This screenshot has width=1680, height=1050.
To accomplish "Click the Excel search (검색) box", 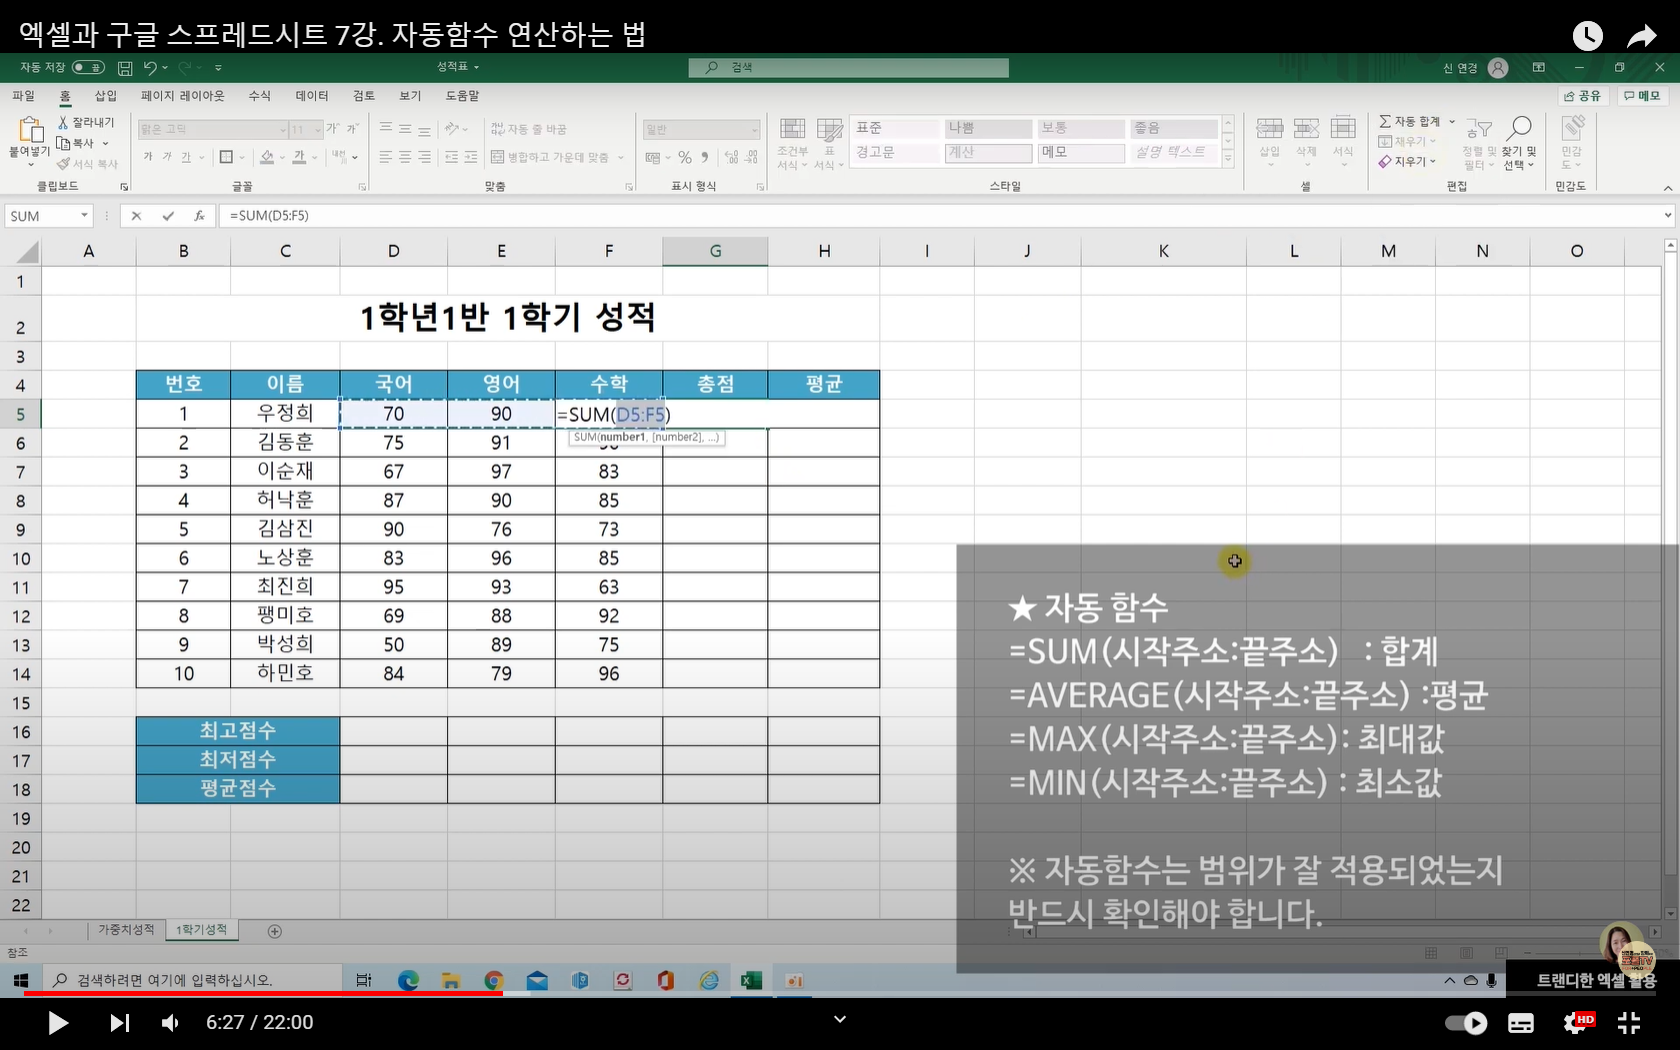I will coord(848,67).
